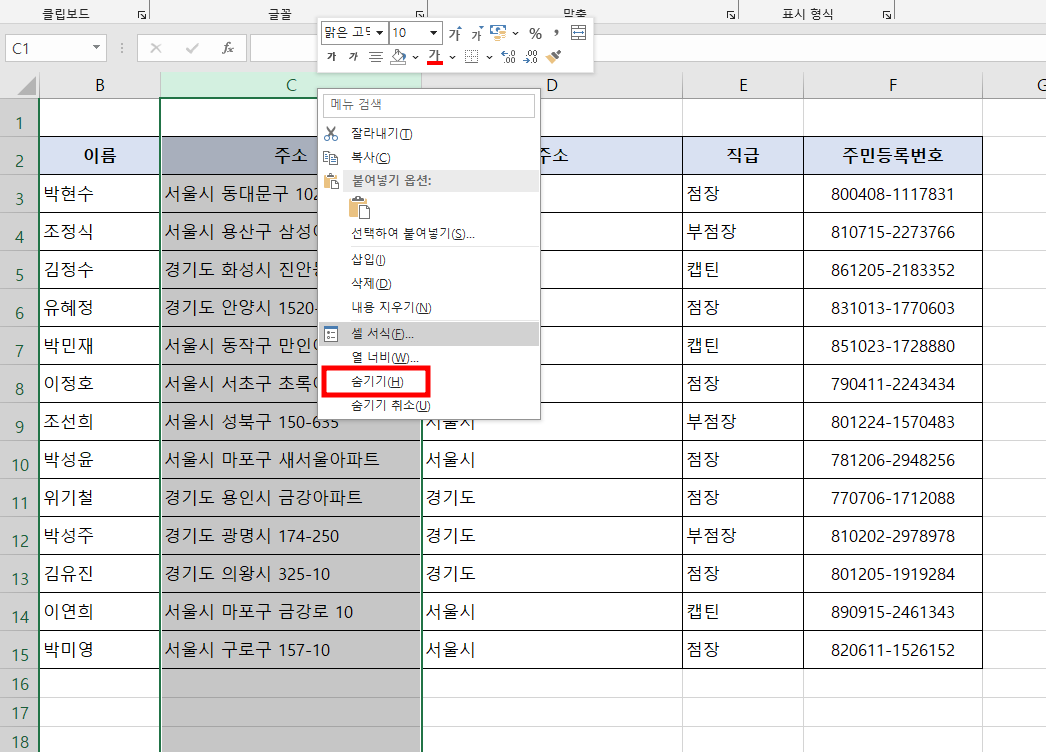Click the merge and center icon
The image size is (1046, 752).
coord(578,33)
